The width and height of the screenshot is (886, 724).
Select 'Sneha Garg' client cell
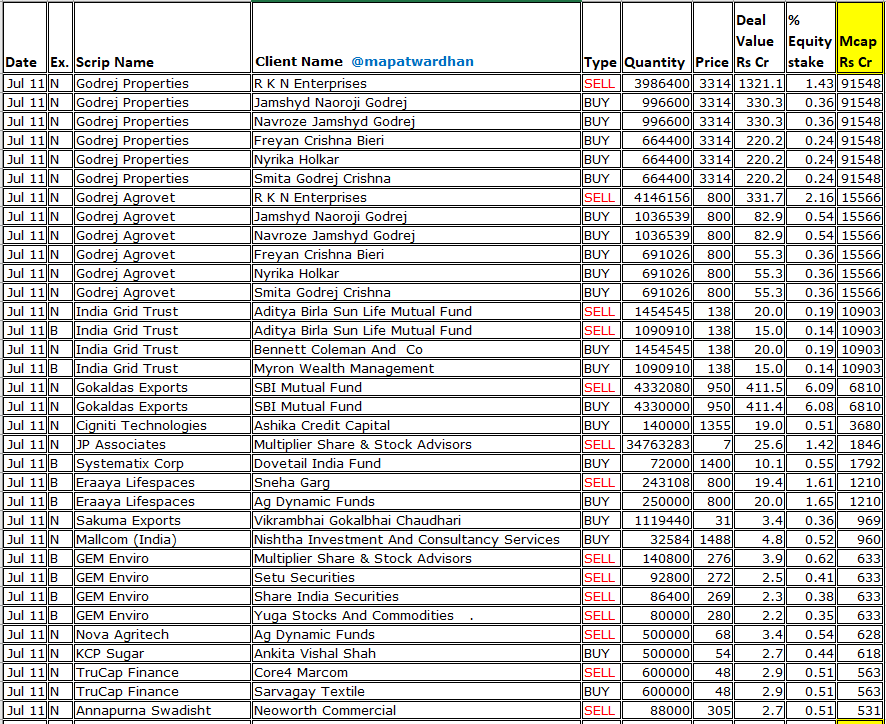[416, 483]
